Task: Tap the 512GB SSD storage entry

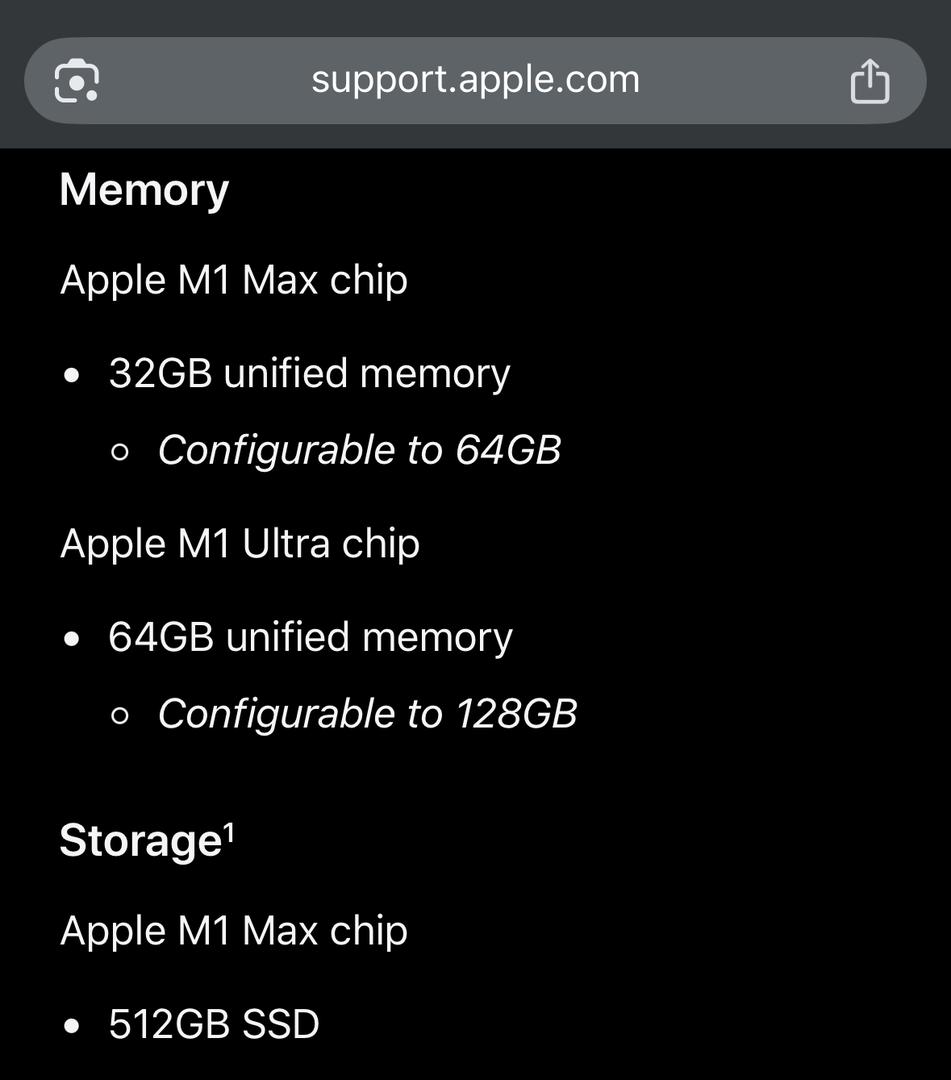Action: tap(214, 1024)
